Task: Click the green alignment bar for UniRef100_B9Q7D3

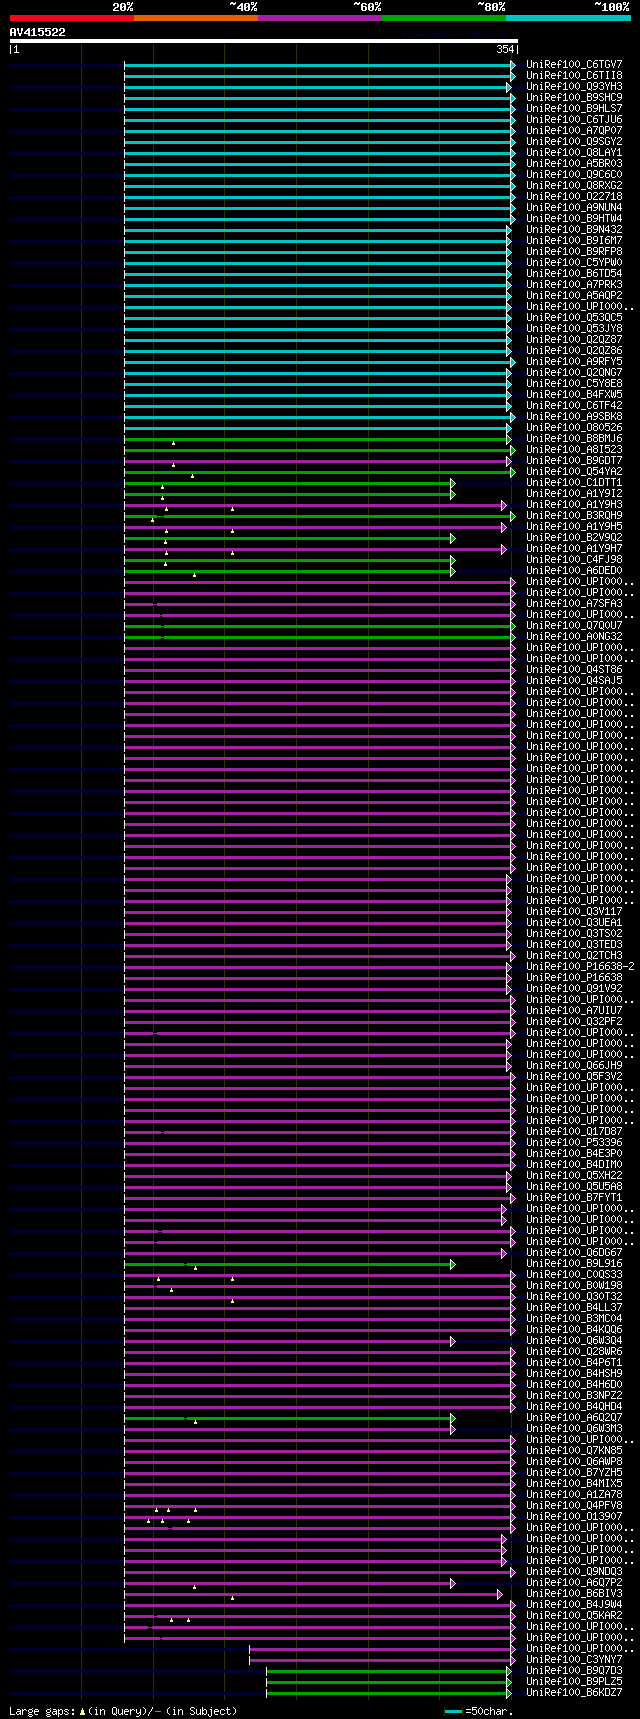Action: click(388, 1671)
